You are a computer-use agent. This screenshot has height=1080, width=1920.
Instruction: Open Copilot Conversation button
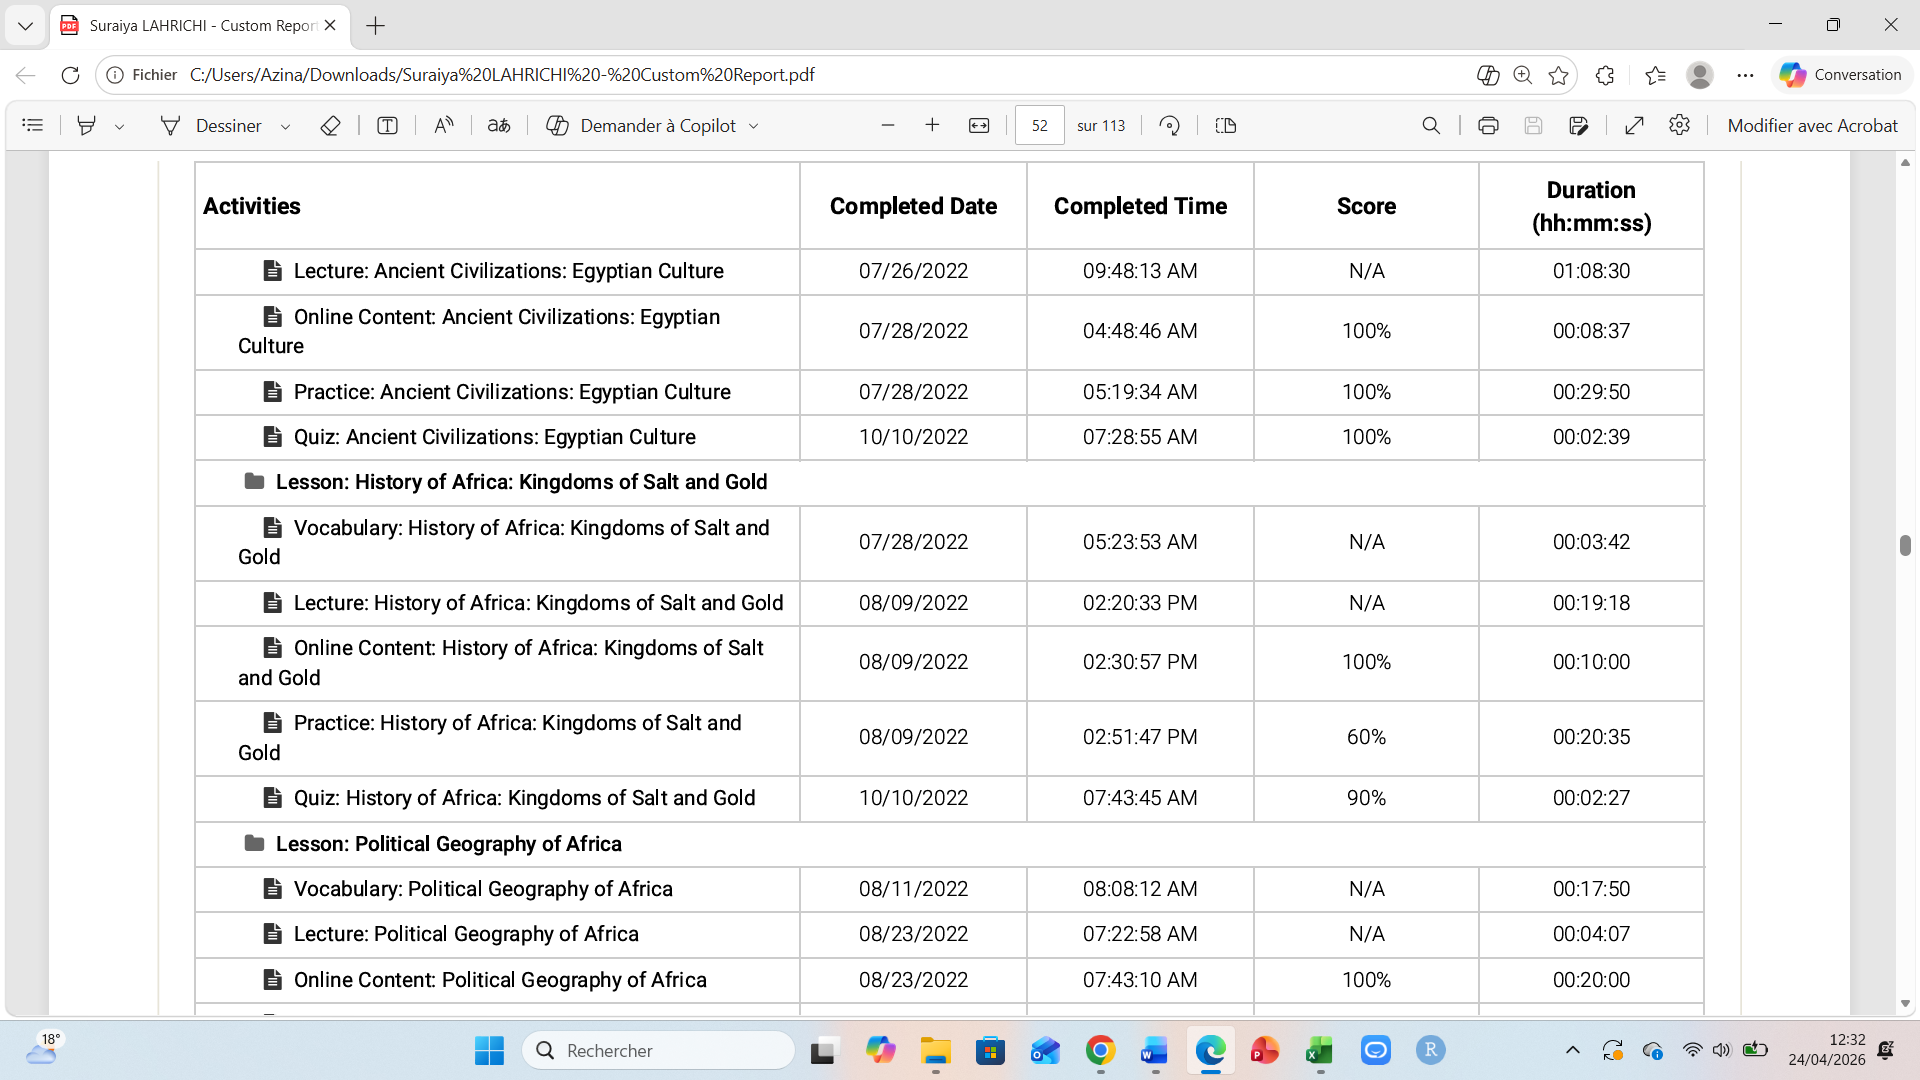tap(1841, 74)
